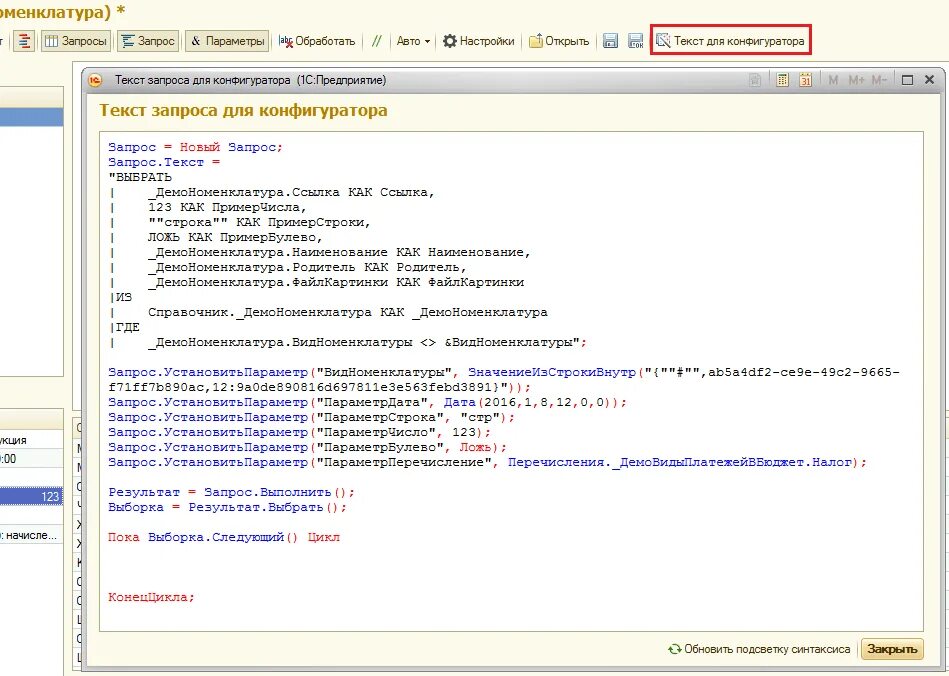The width and height of the screenshot is (949, 676).
Task: Toggle the Запросы panel button
Action: 76,41
